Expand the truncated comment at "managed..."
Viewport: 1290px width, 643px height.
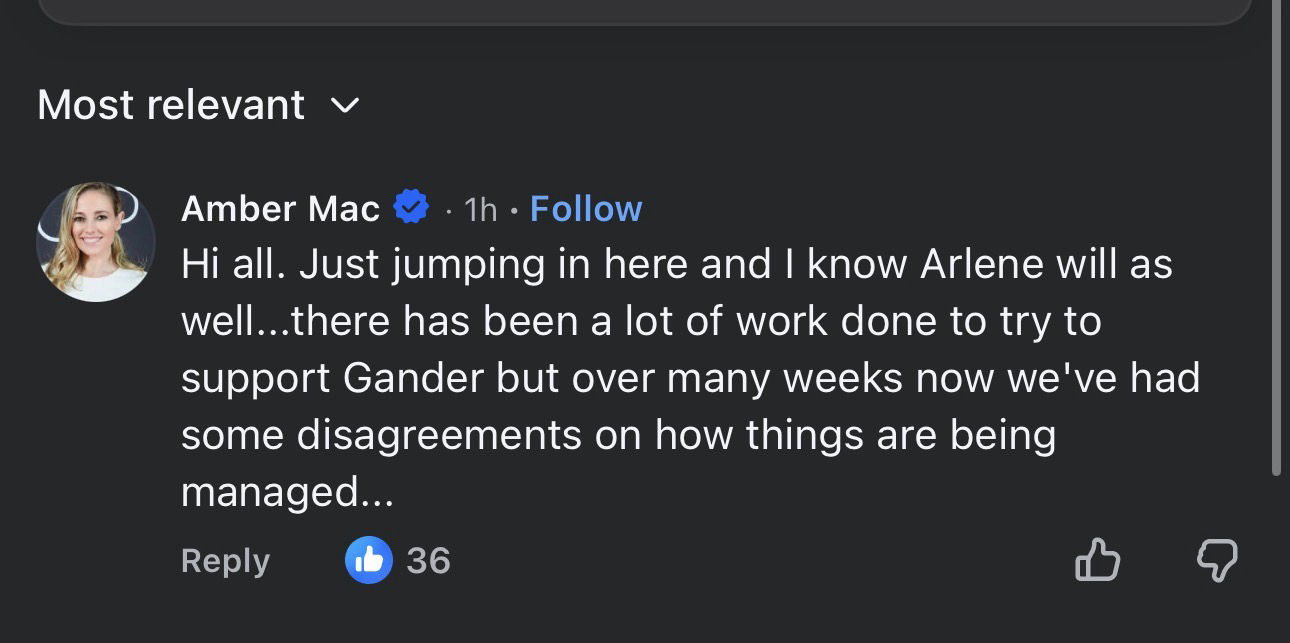click(288, 492)
